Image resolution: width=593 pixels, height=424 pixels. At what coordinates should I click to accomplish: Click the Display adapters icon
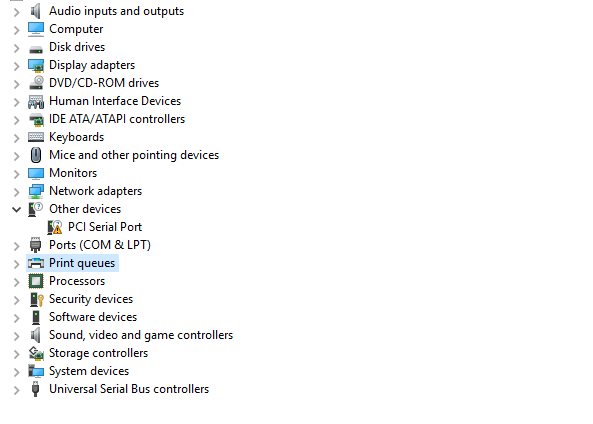pyautogui.click(x=36, y=65)
